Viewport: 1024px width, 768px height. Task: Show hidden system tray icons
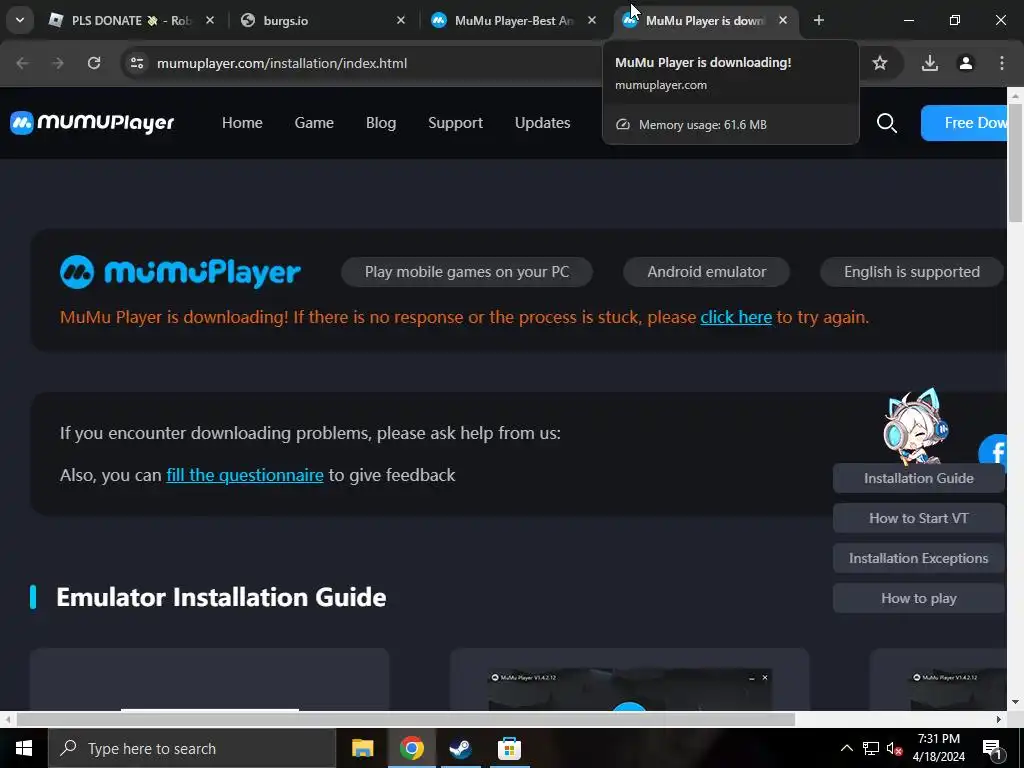pos(846,748)
